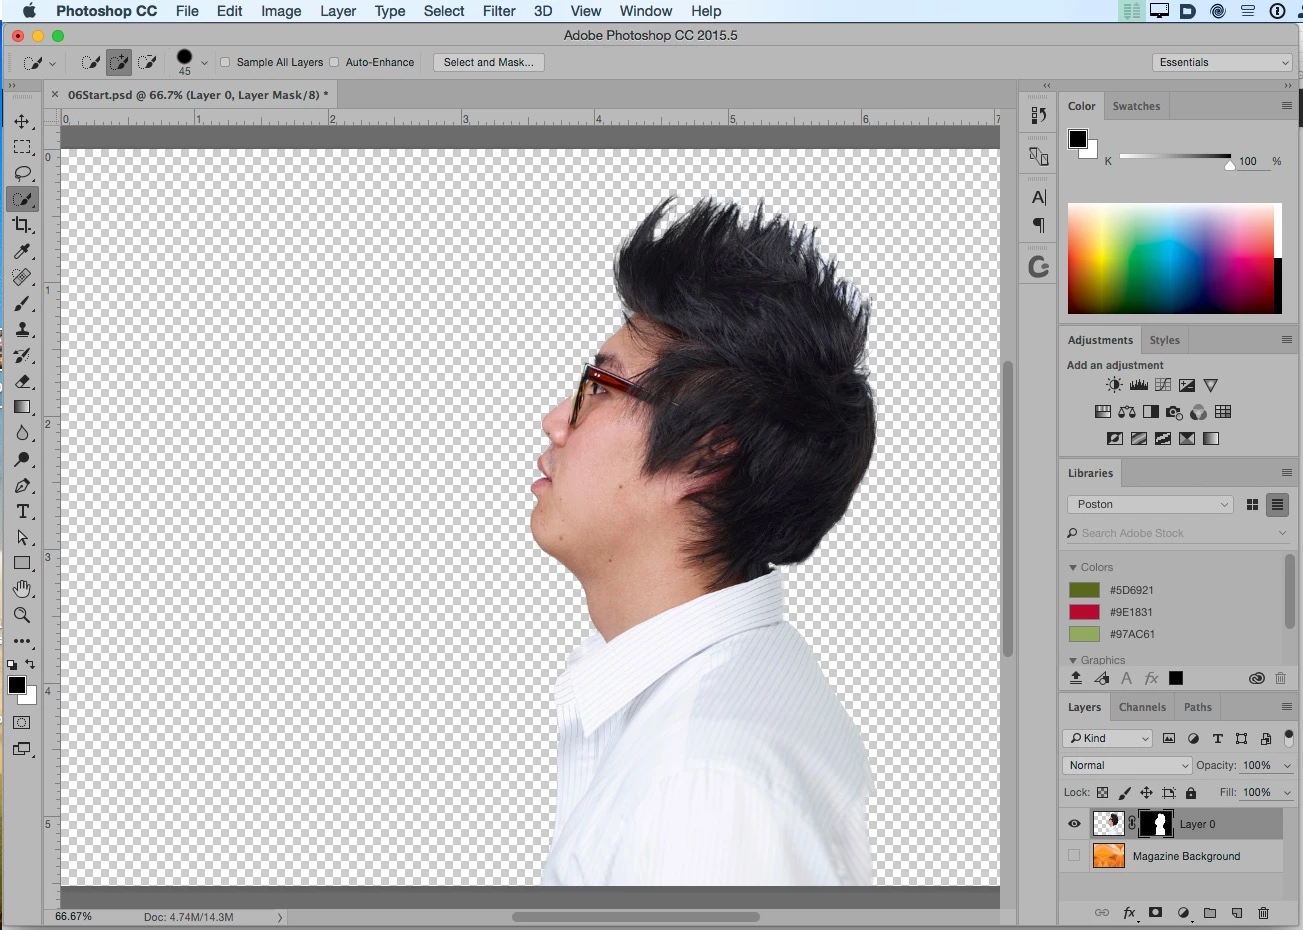Screen dimensions: 1303x930
Task: Select the Move tool
Action: [x=22, y=121]
